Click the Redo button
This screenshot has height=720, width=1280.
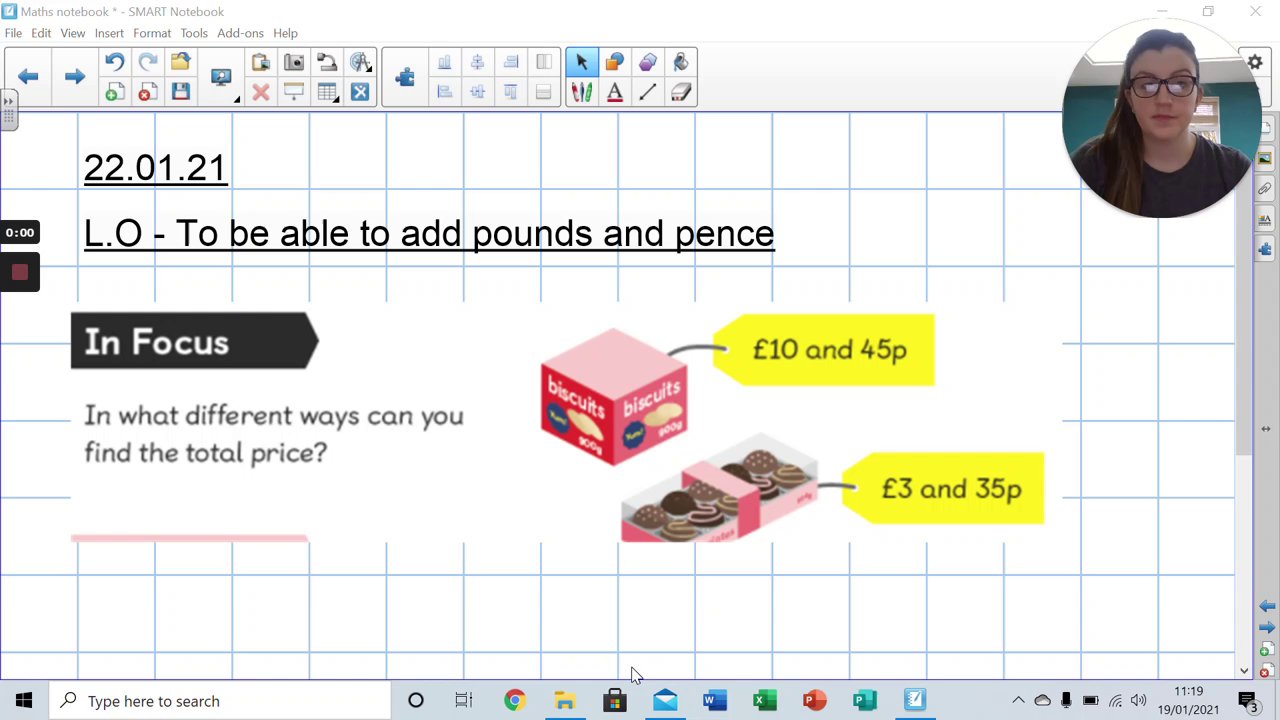tap(147, 62)
